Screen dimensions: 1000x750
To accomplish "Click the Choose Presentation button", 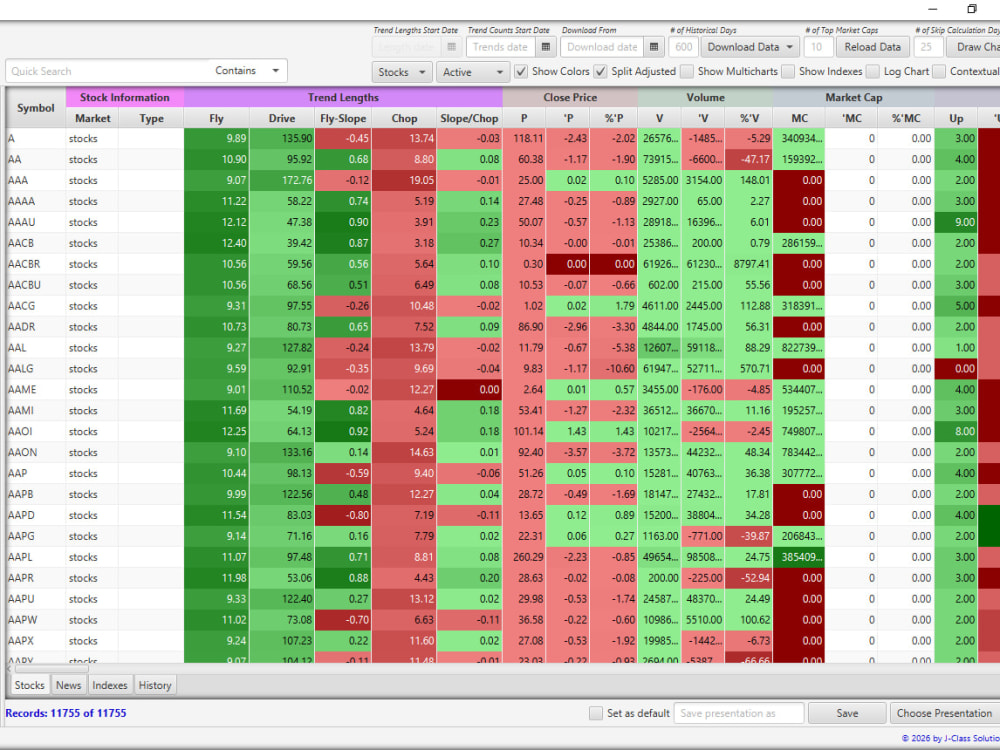I will pos(944,713).
